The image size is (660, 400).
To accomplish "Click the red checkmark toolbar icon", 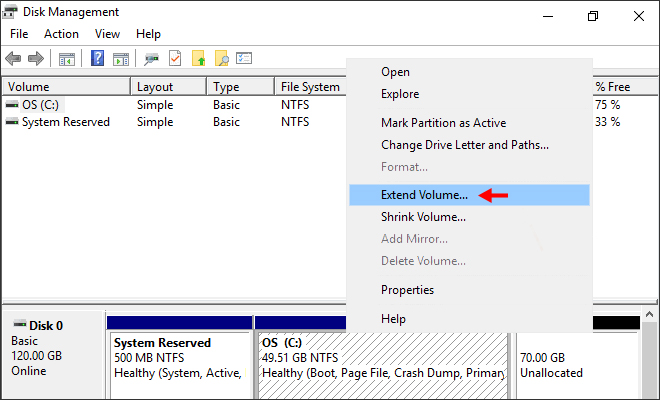I will (175, 58).
